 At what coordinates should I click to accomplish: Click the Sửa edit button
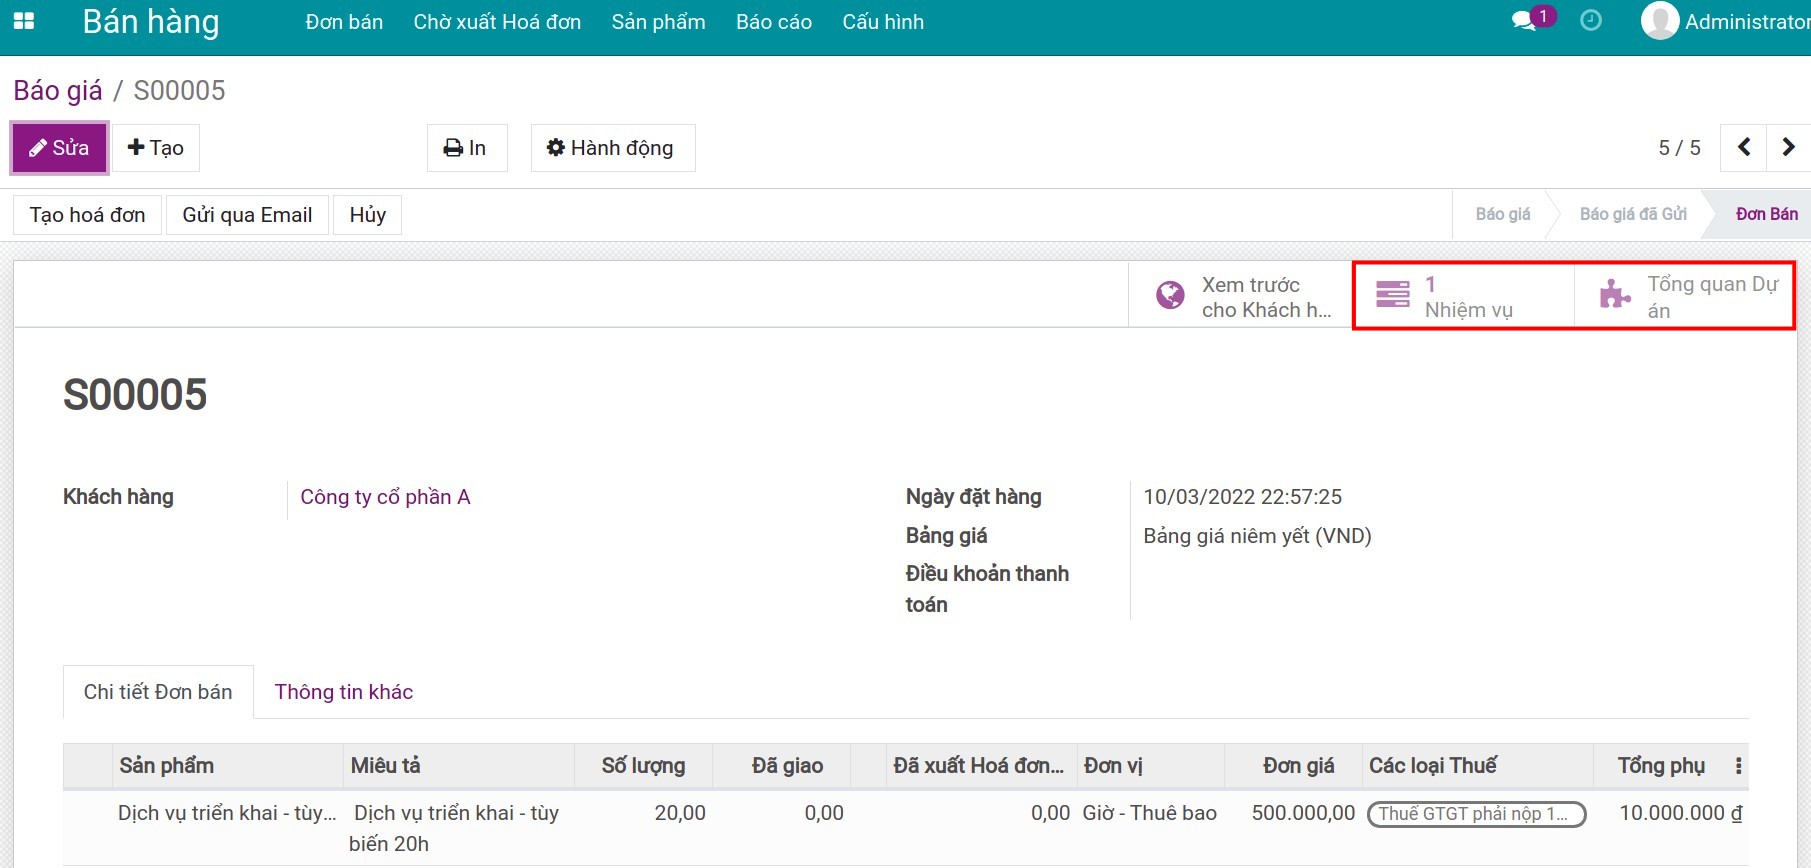point(59,148)
